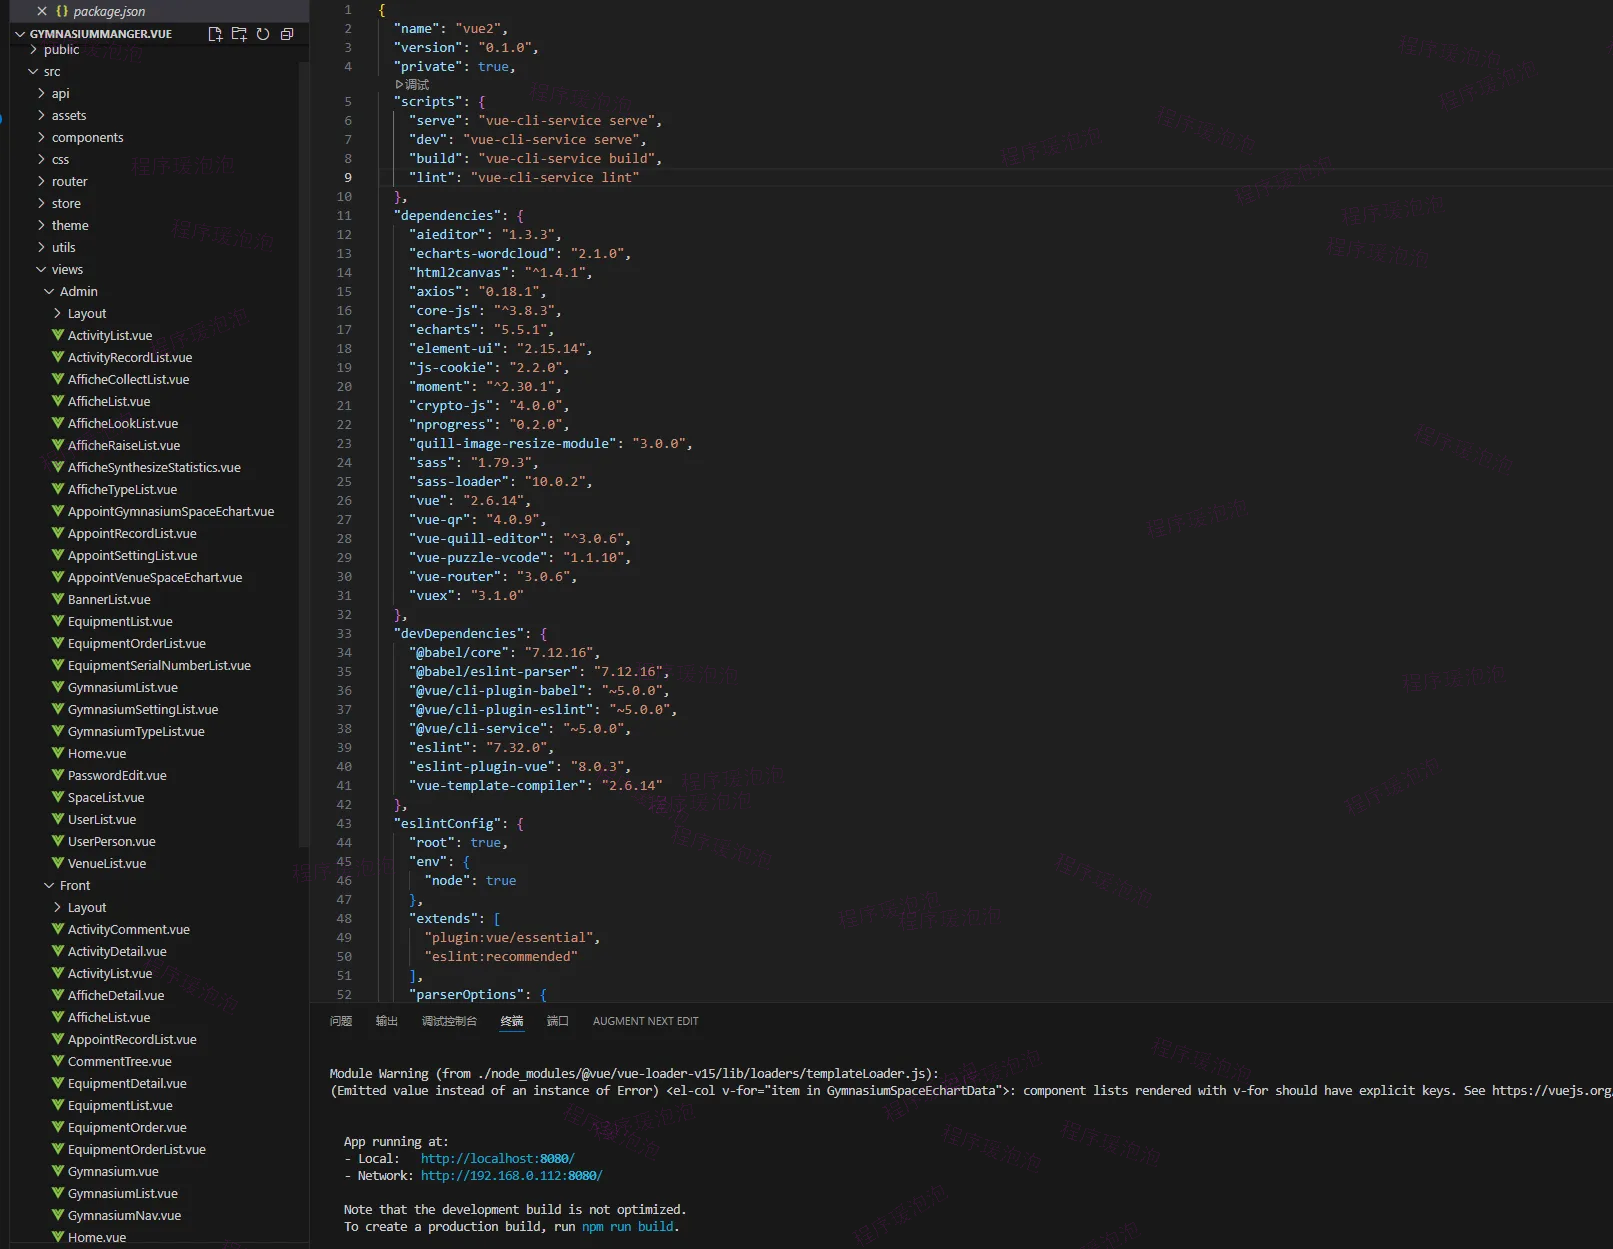Open EquipmentDetail.vue file

click(127, 1083)
